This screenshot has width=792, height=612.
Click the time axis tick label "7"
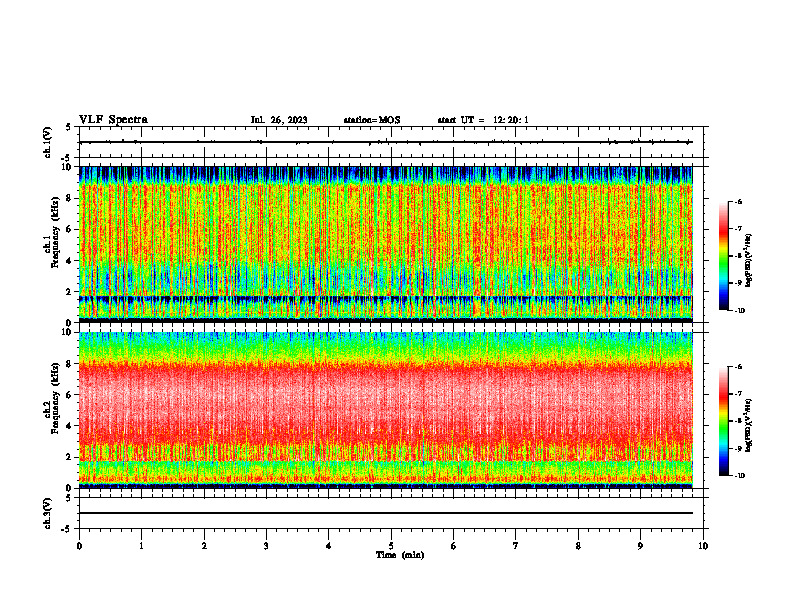pos(516,546)
